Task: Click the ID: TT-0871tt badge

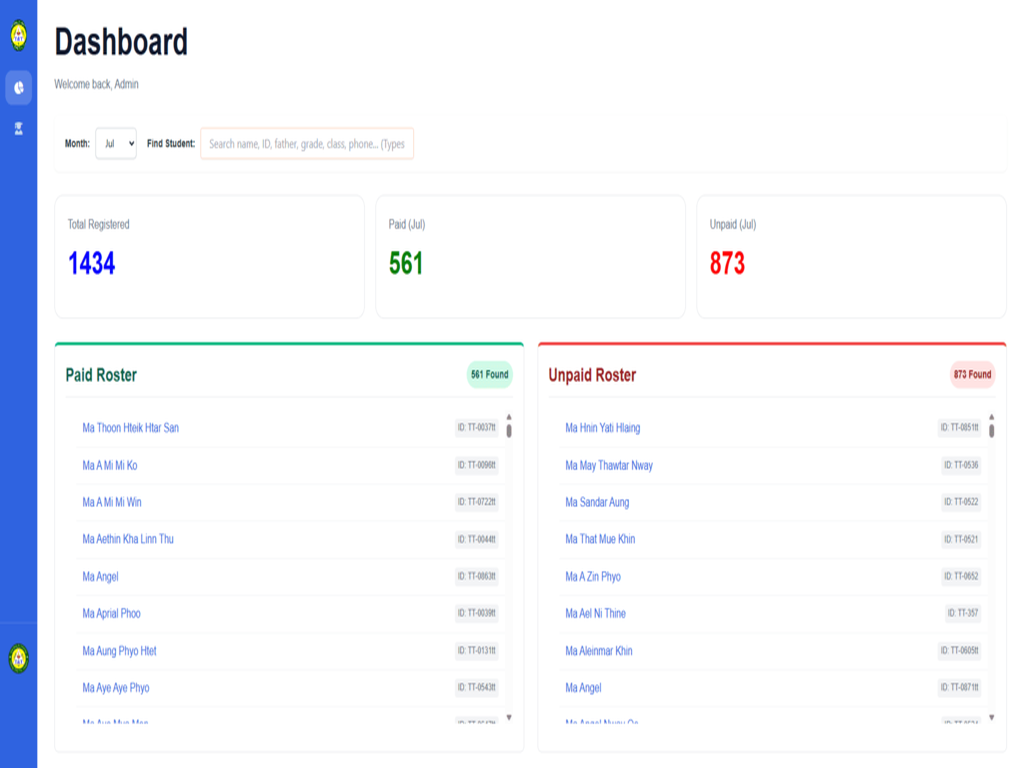Action: pyautogui.click(x=959, y=687)
